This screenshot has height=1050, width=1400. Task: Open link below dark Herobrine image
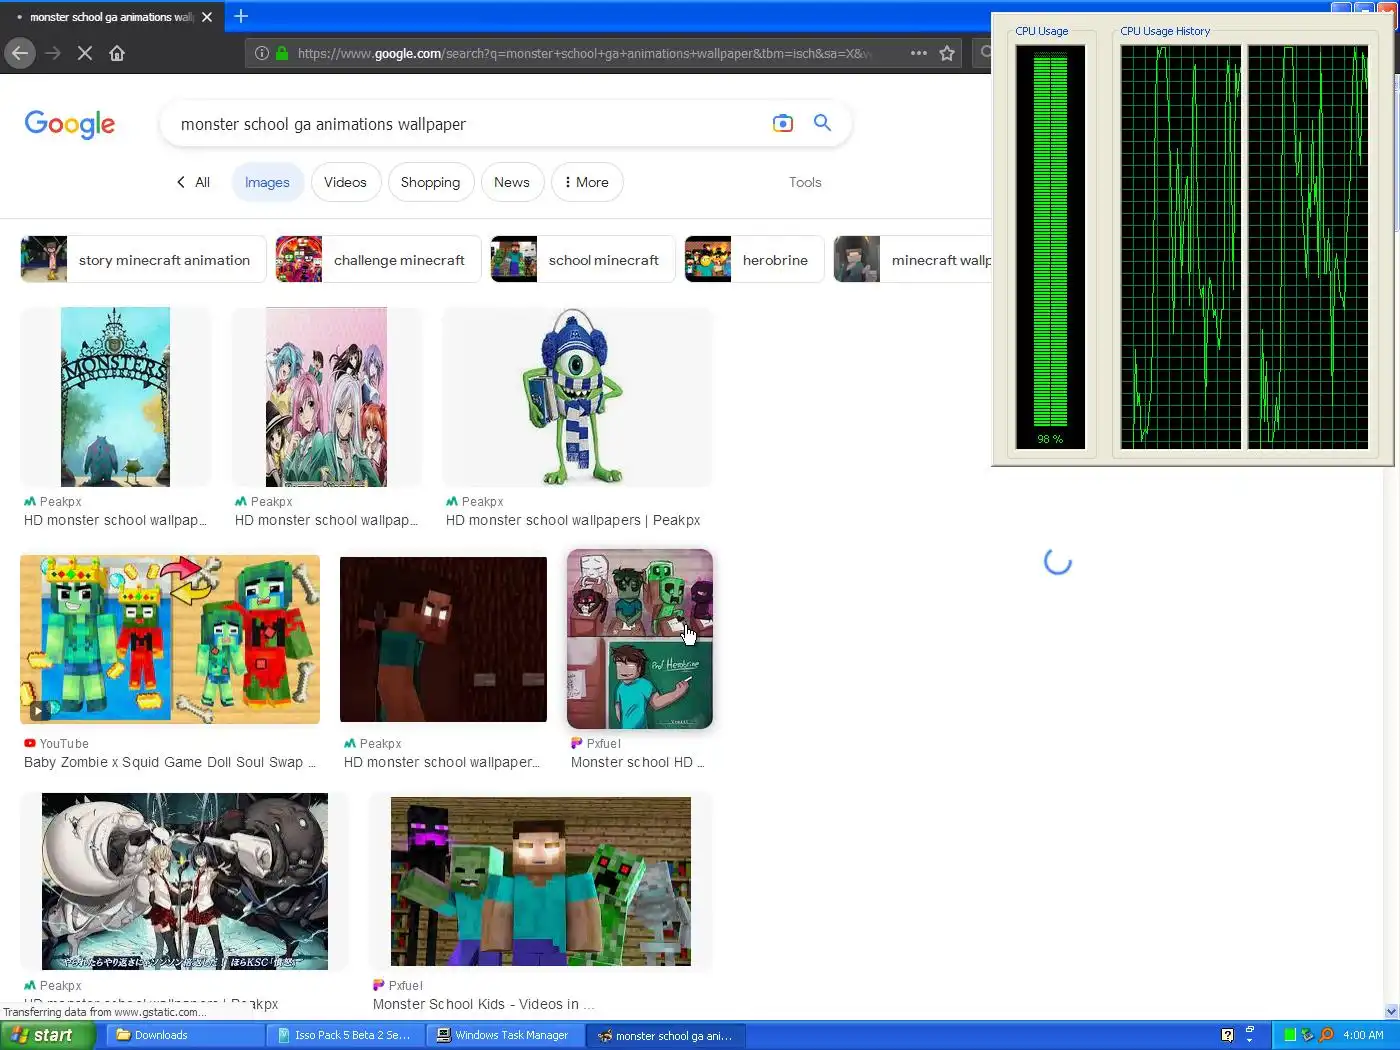click(x=442, y=762)
